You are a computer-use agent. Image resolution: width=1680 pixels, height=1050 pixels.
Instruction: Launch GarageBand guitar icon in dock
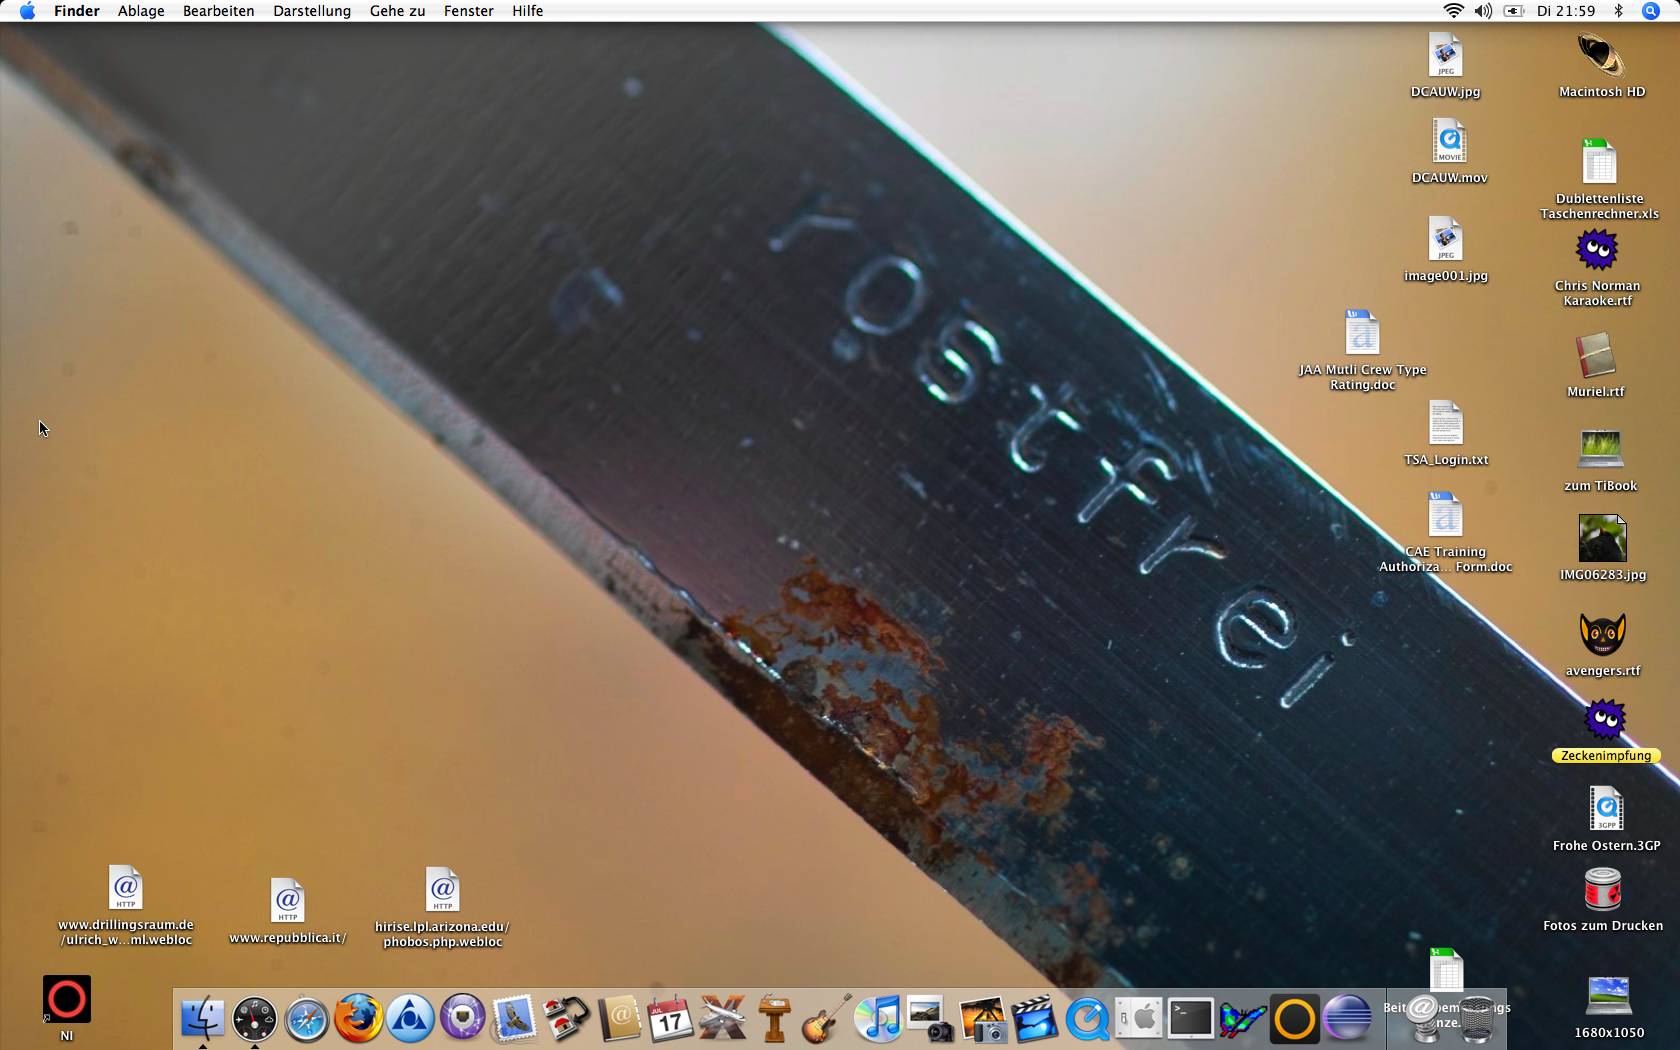[x=826, y=1019]
